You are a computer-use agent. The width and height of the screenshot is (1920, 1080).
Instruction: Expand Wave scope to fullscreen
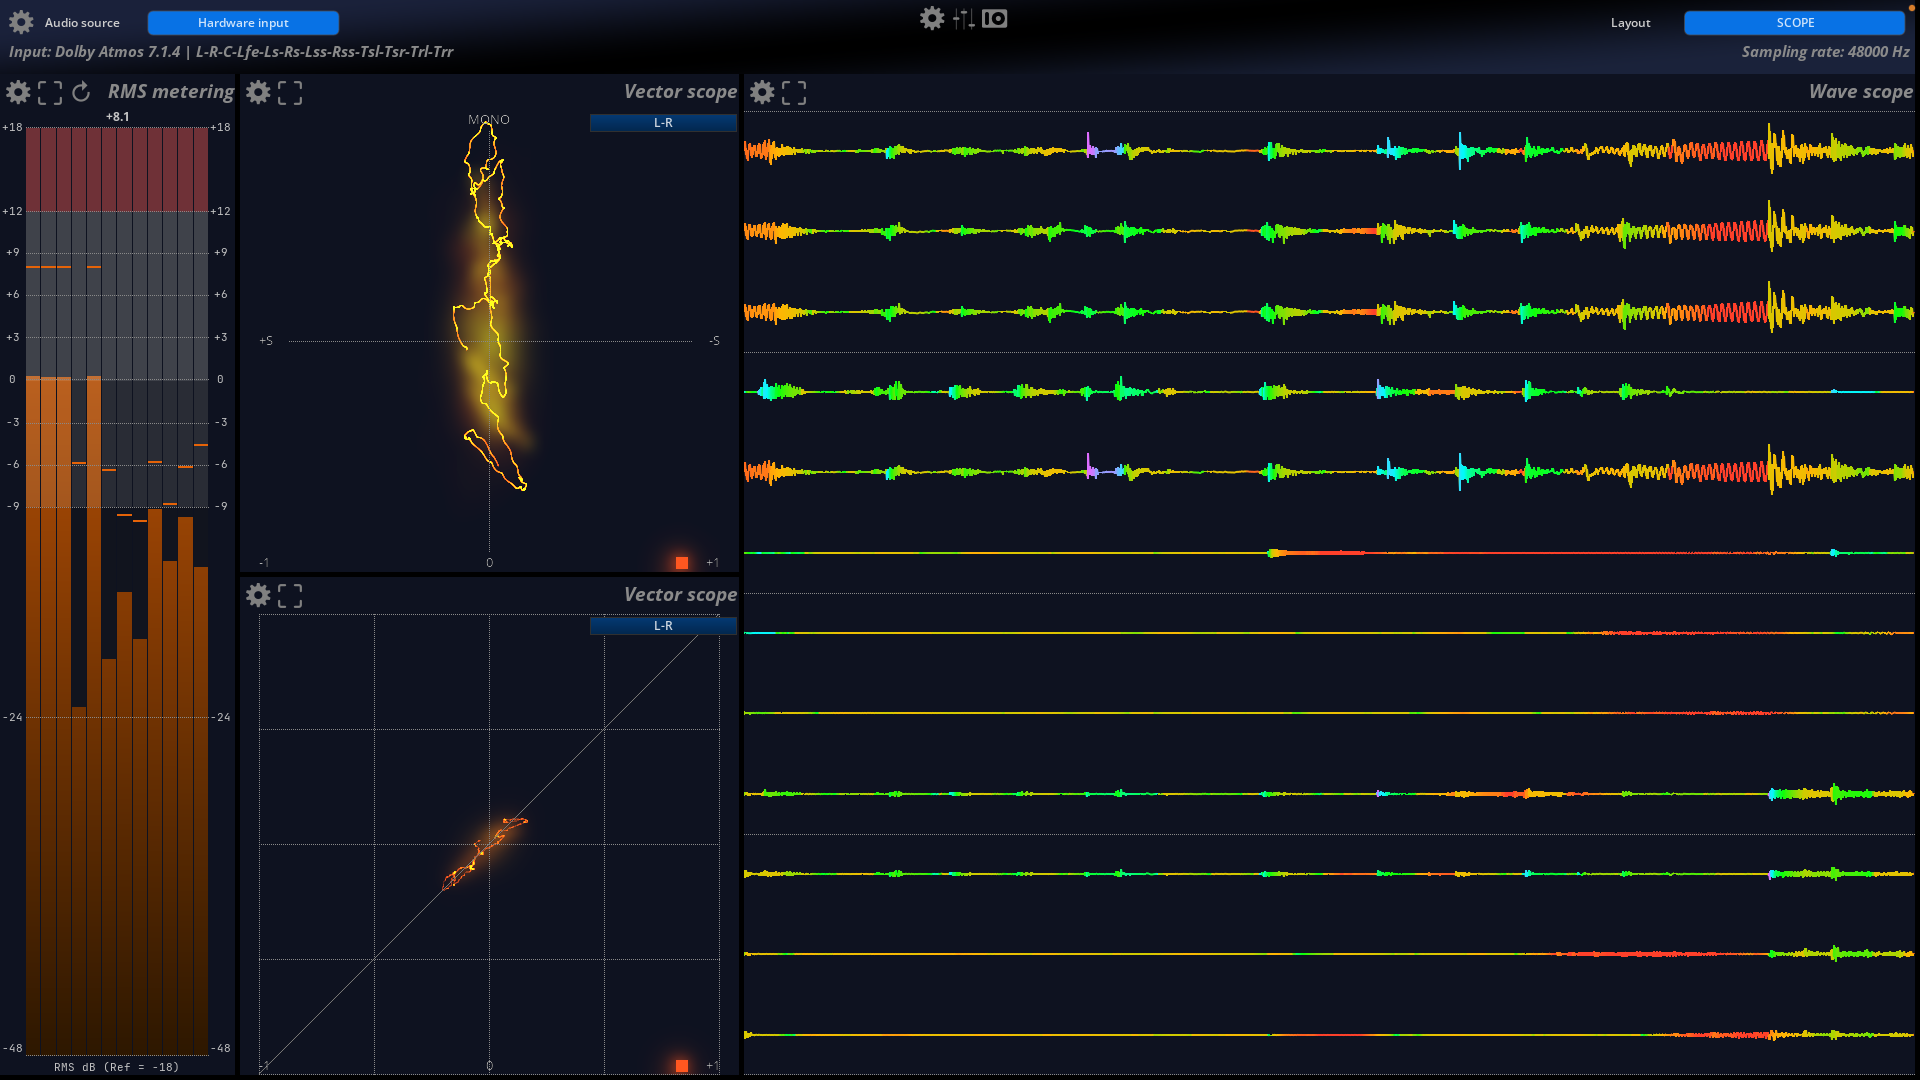(794, 92)
